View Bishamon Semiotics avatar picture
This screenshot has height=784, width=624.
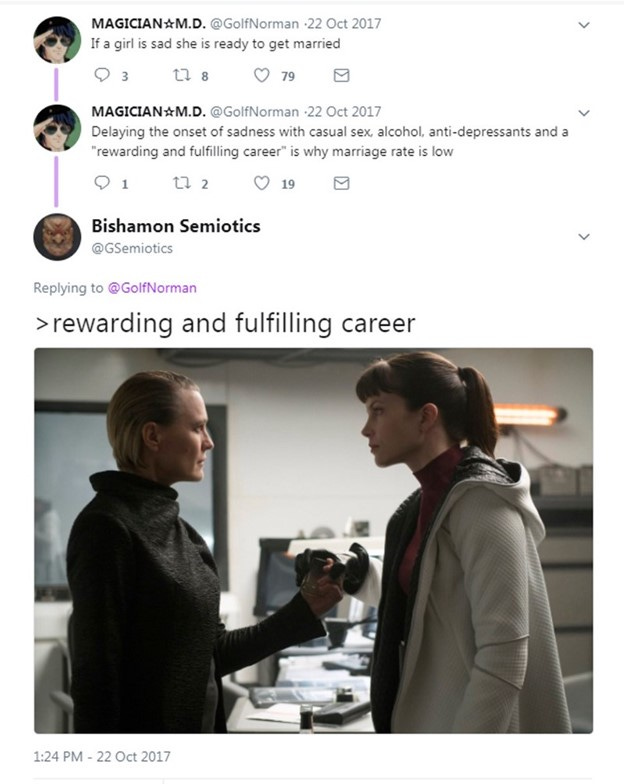[57, 237]
